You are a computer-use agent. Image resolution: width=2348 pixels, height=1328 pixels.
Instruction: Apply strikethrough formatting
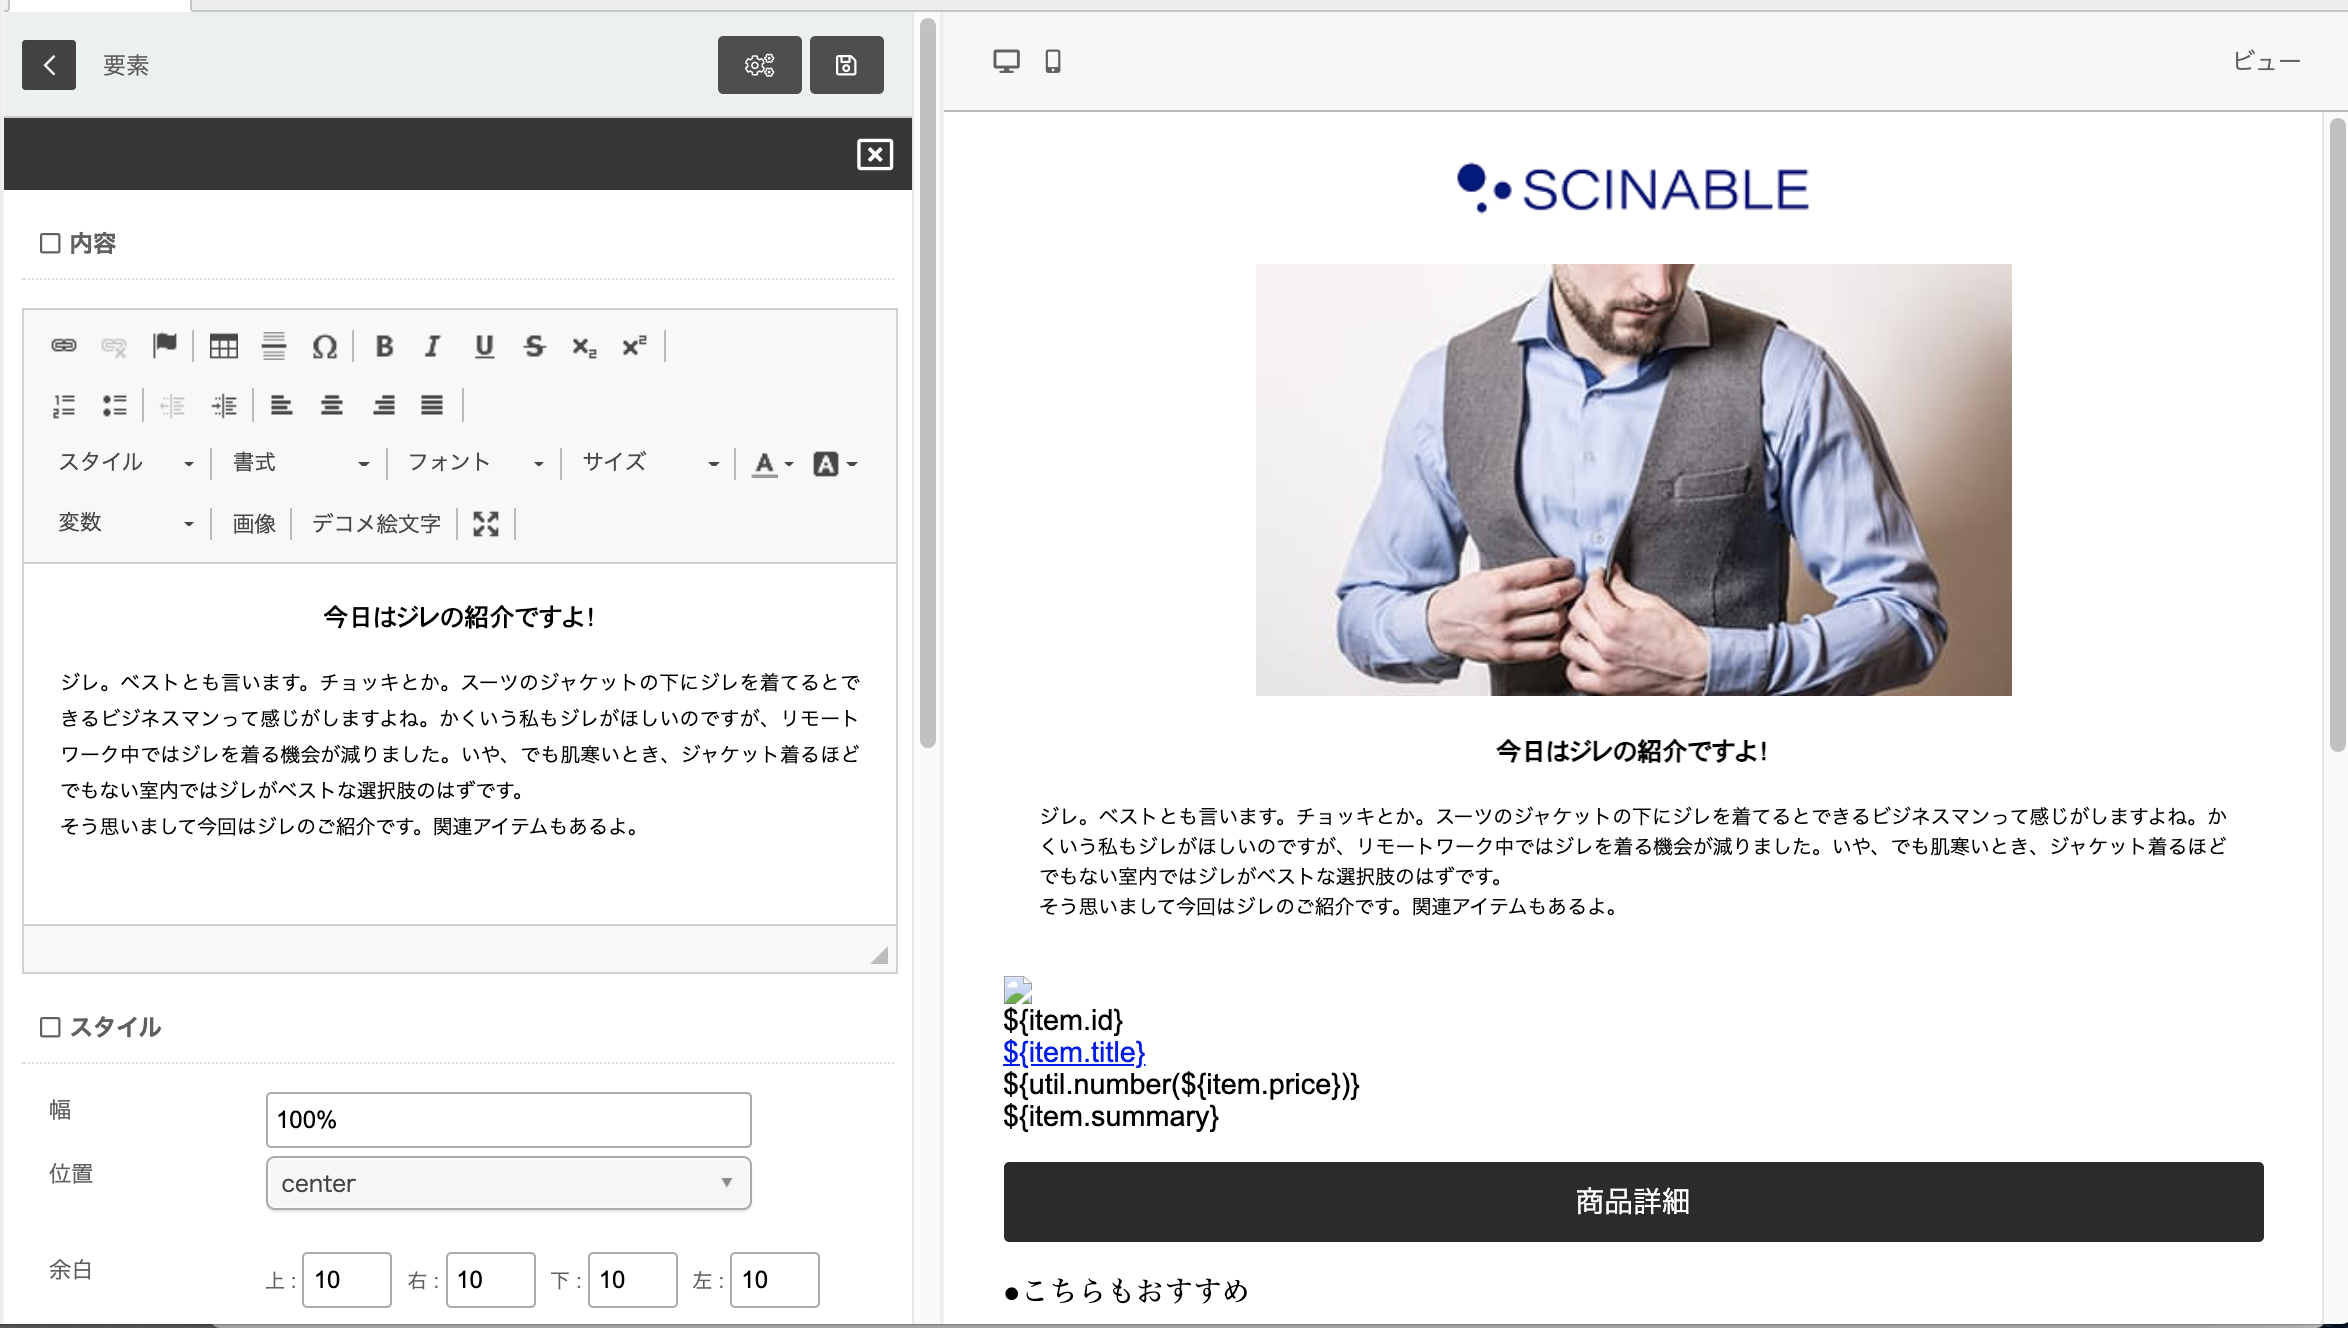click(x=534, y=346)
